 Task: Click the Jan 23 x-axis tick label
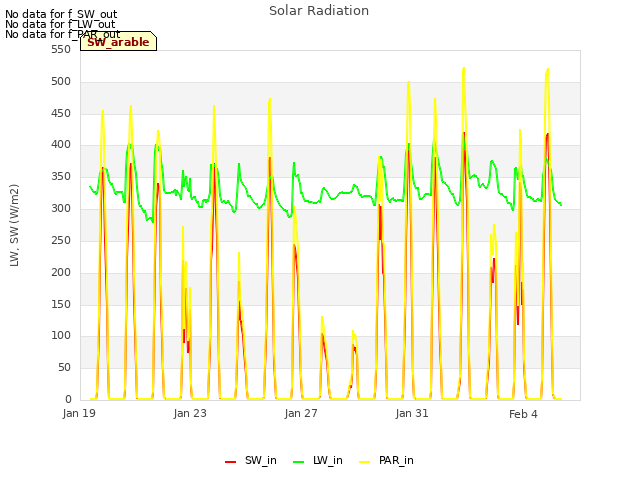(190, 413)
